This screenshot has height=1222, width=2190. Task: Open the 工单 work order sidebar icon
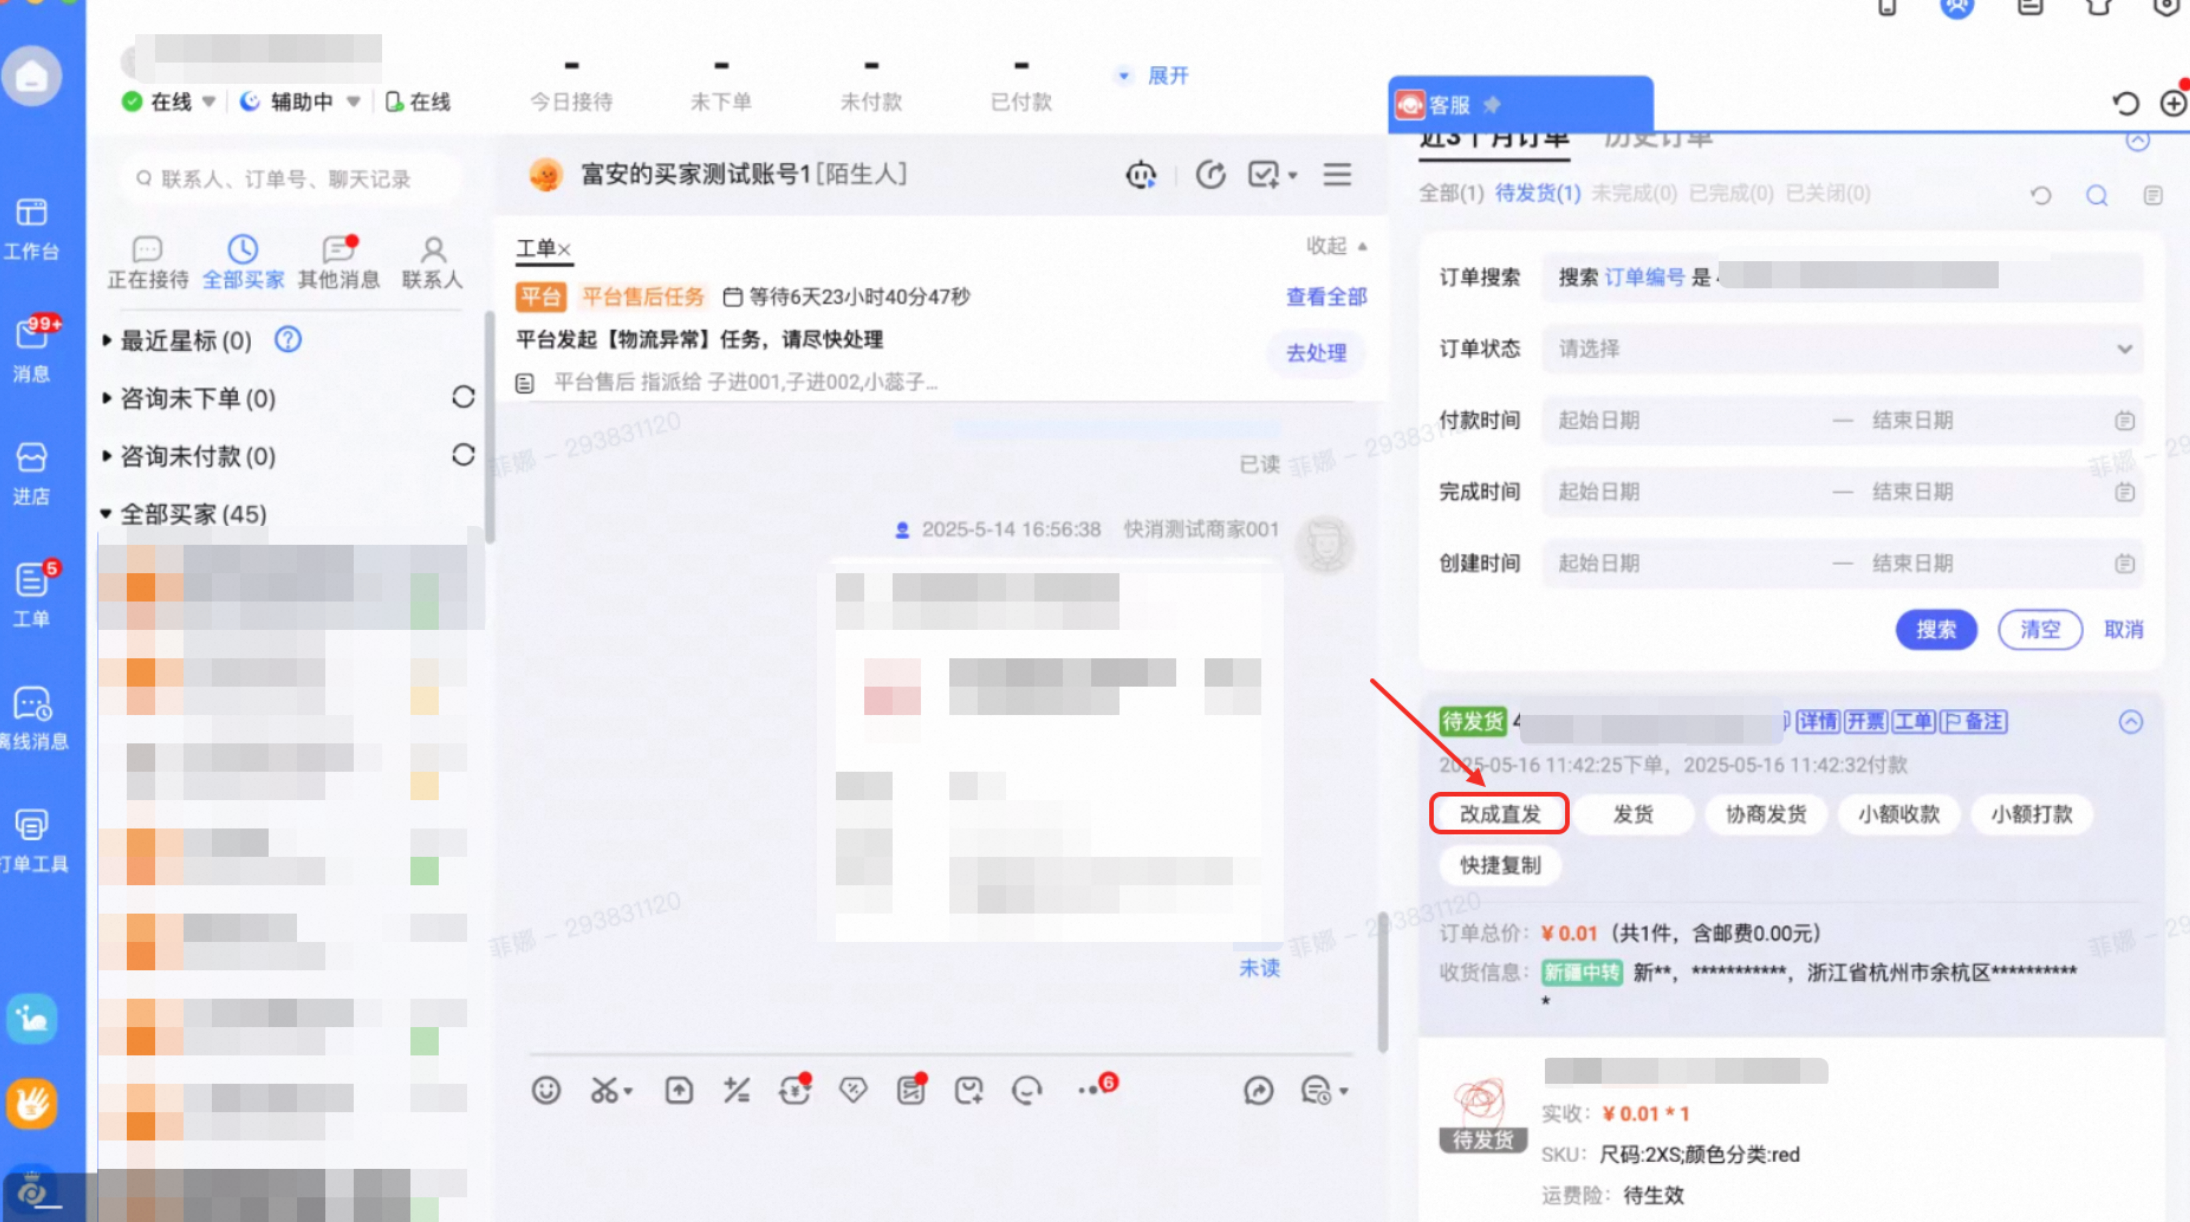pyautogui.click(x=31, y=595)
